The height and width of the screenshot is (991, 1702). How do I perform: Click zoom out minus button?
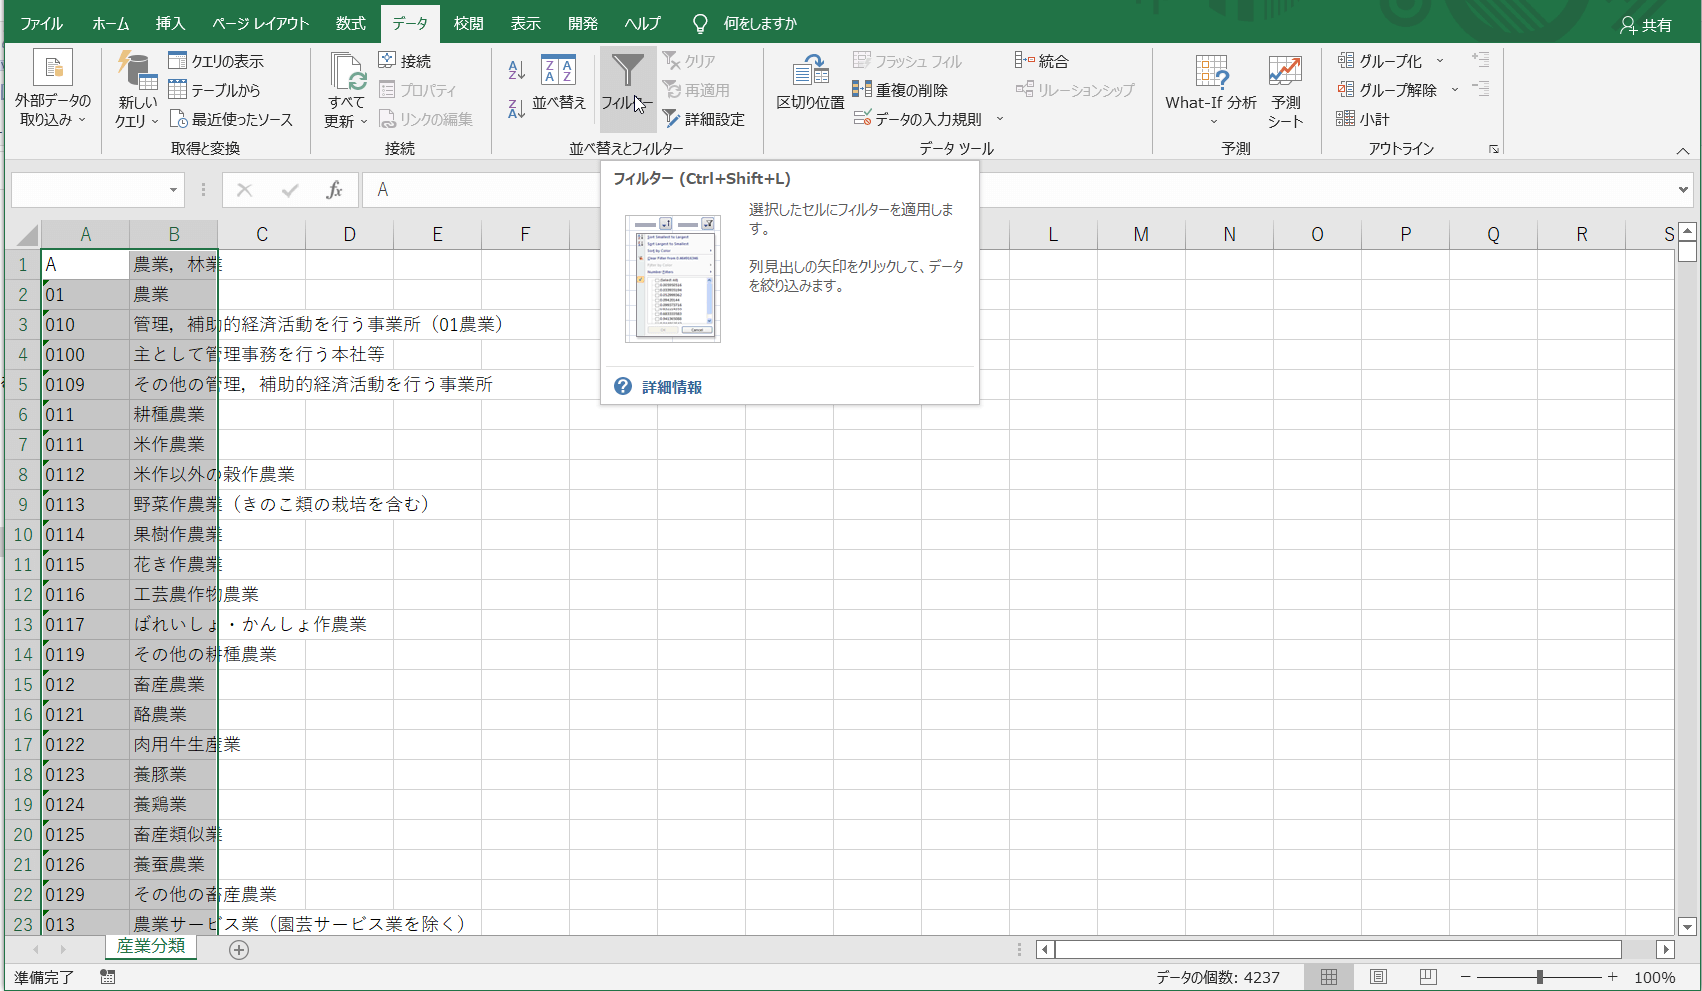pyautogui.click(x=1465, y=977)
